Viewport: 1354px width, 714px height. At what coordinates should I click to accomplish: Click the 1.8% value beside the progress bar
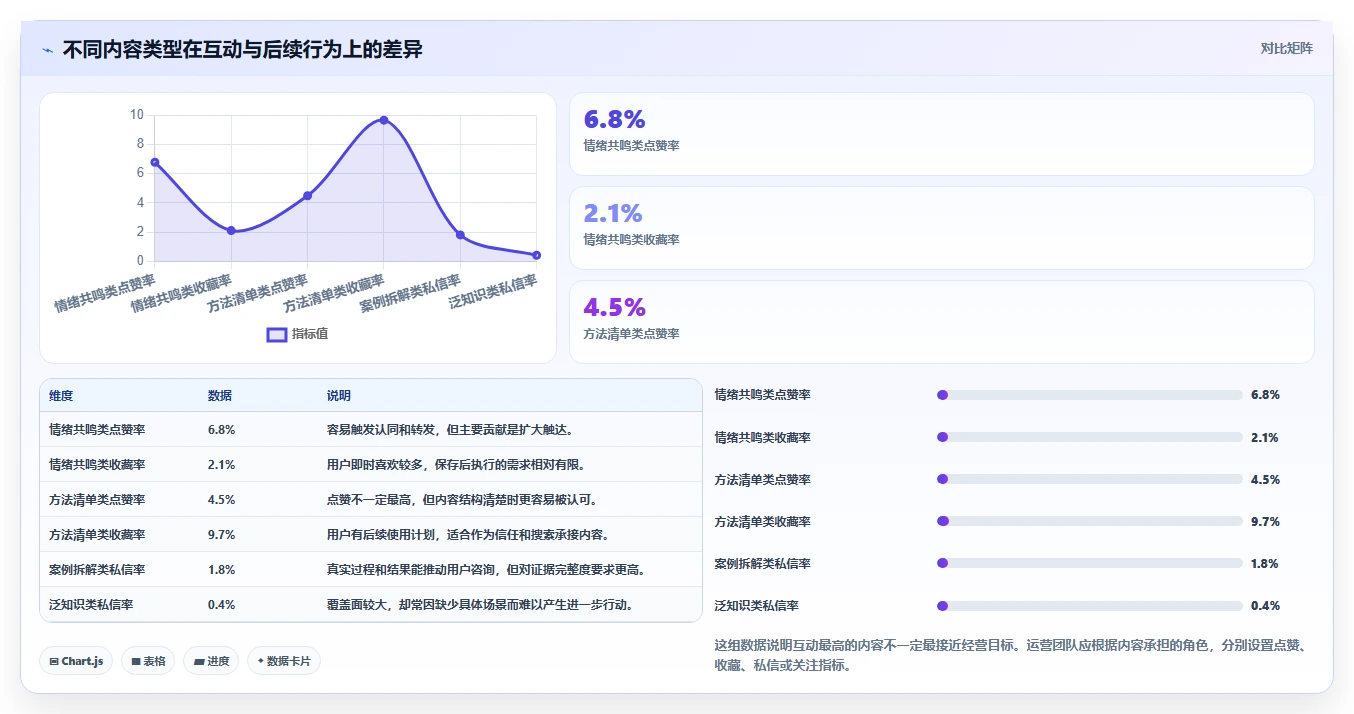point(1265,563)
